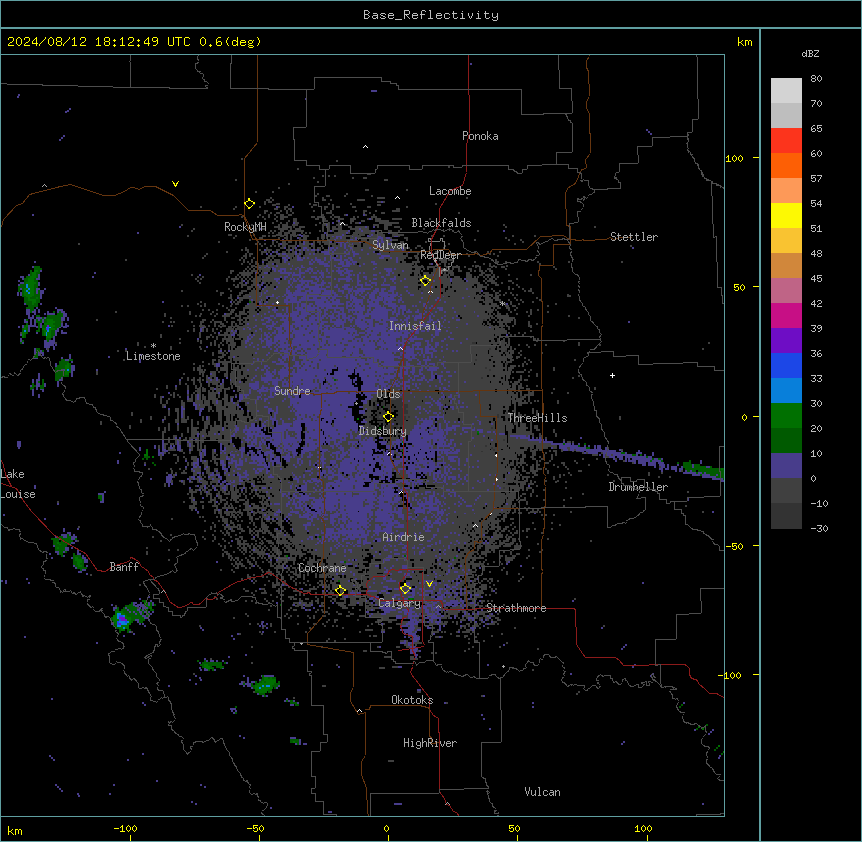Click the white plus marker north of Drumheller
This screenshot has height=842, width=862.
612,375
